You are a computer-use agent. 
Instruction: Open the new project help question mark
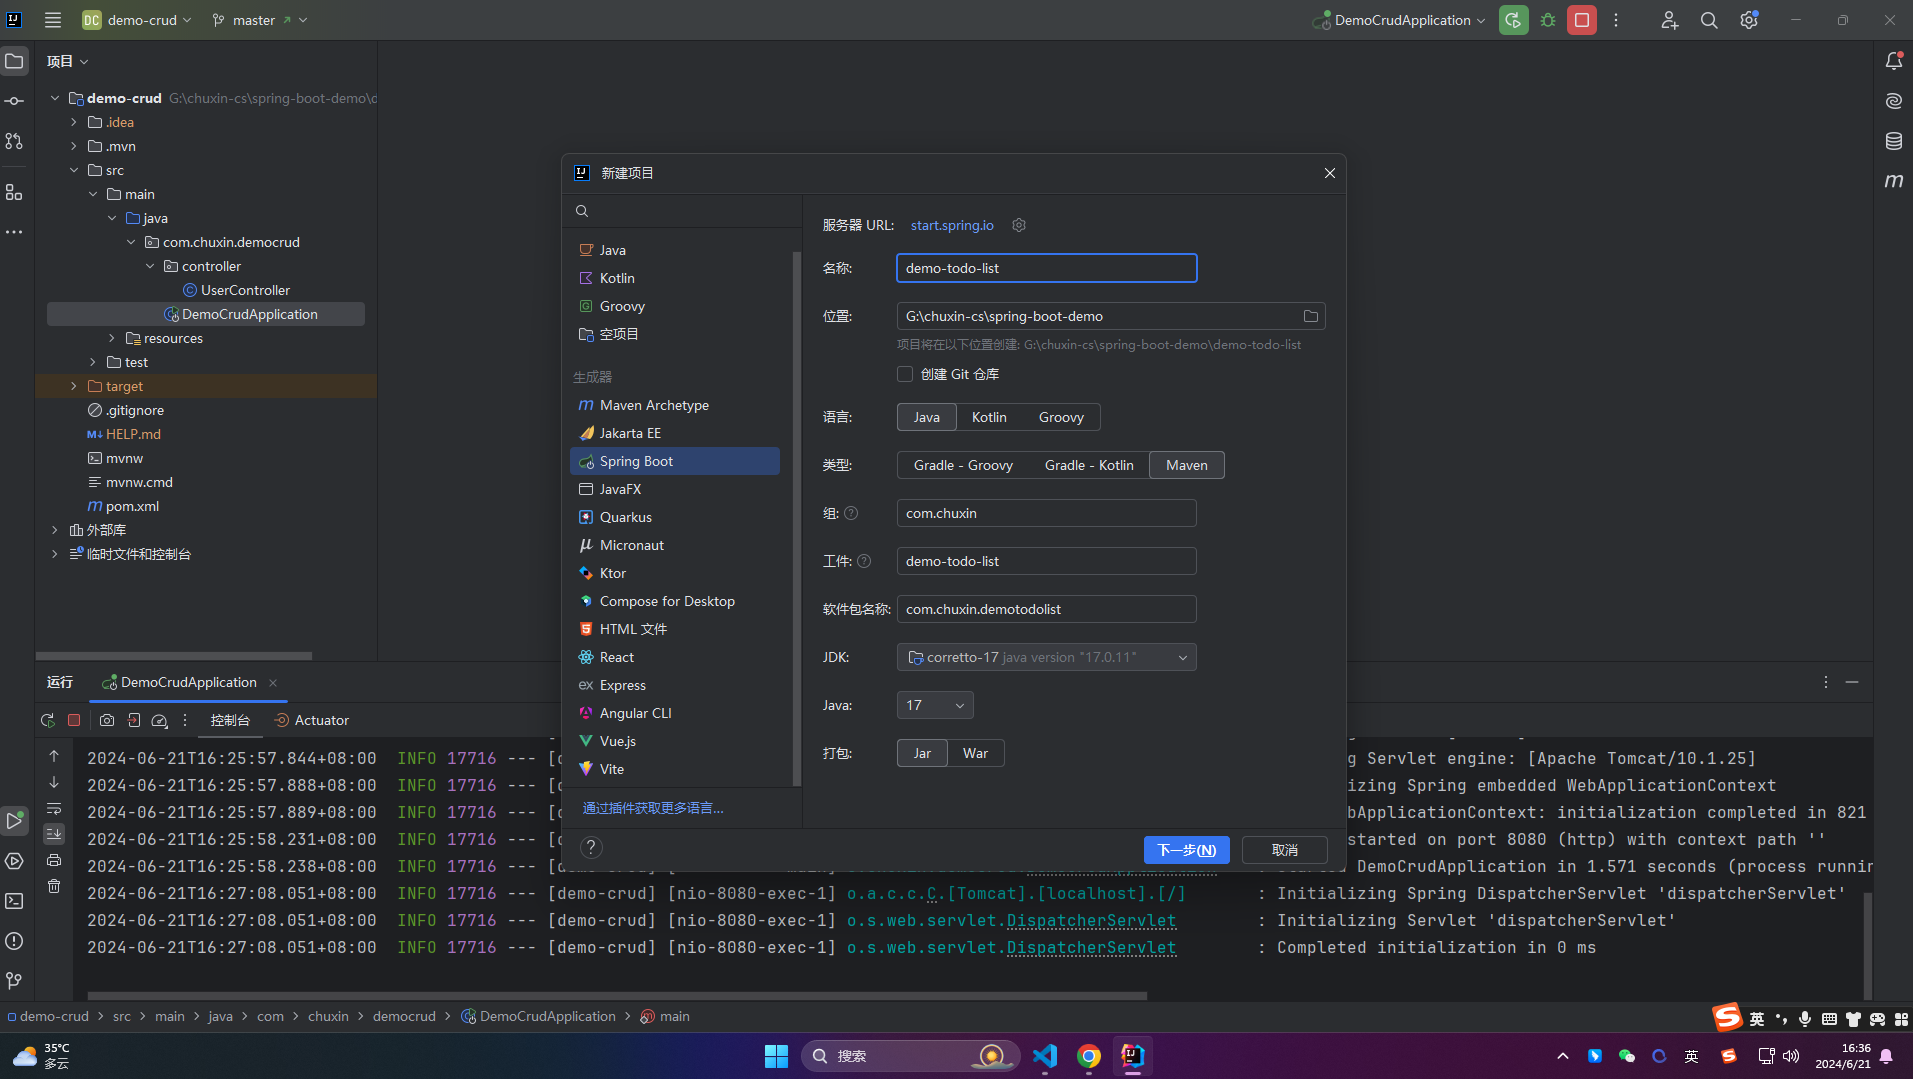pos(591,847)
